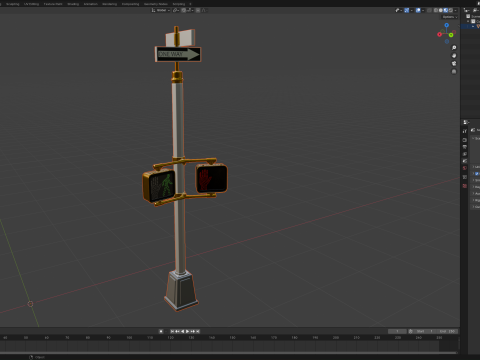Collapse the Scene panel in properties
Screen dimensions: 480x360
[475, 138]
